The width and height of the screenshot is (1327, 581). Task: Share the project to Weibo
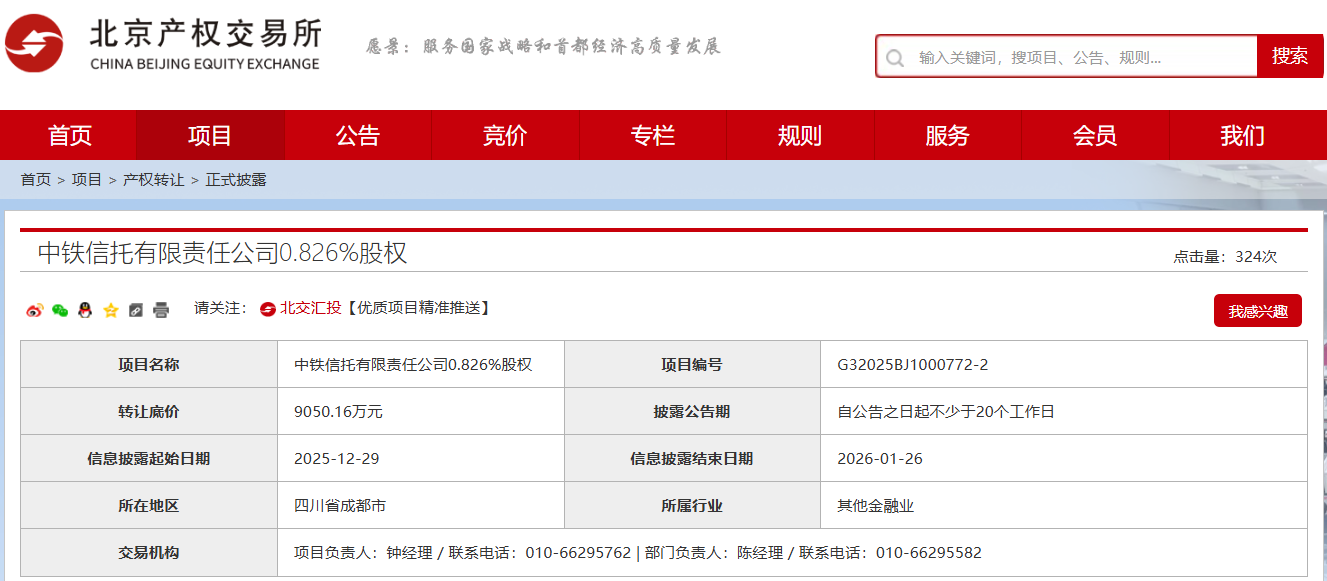coord(35,310)
